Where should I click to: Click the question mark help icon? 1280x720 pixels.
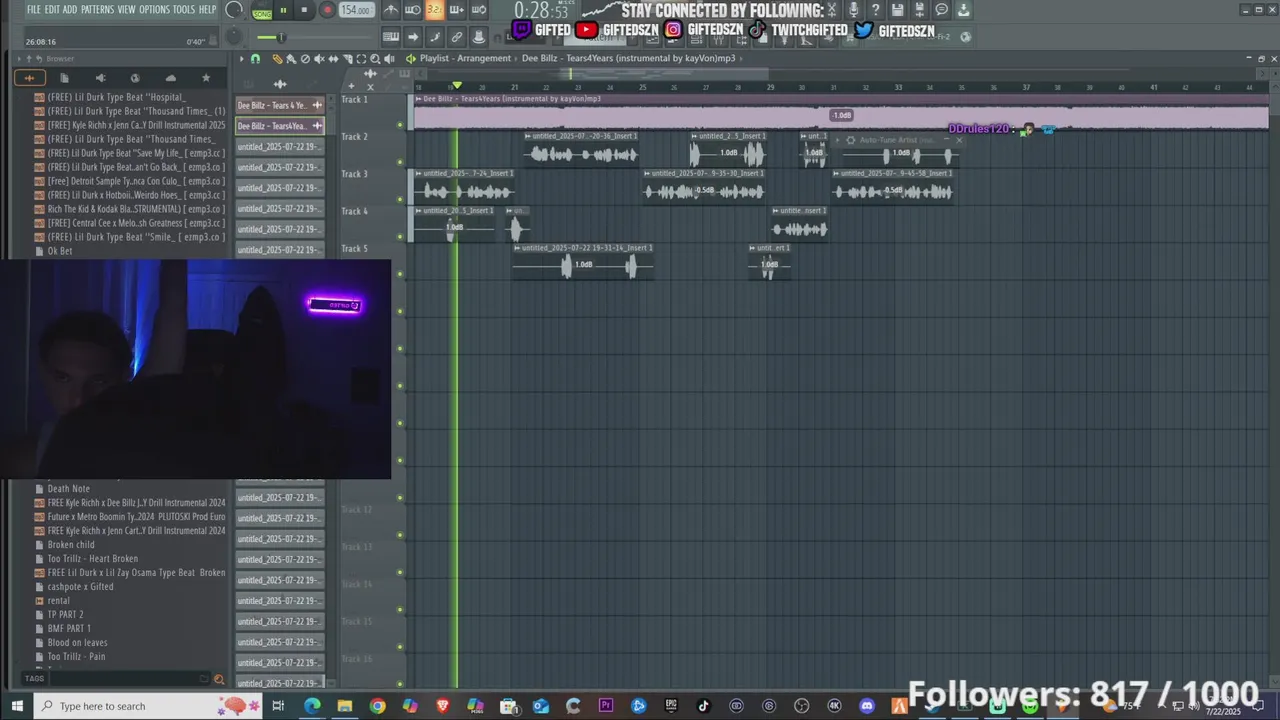pyautogui.click(x=876, y=10)
